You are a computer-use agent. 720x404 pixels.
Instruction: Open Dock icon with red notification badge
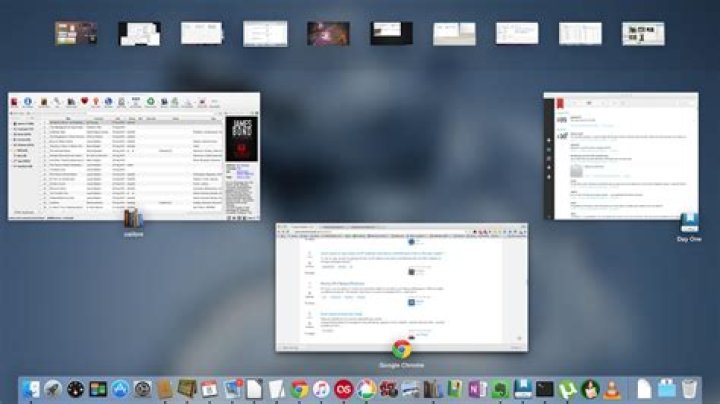233,389
